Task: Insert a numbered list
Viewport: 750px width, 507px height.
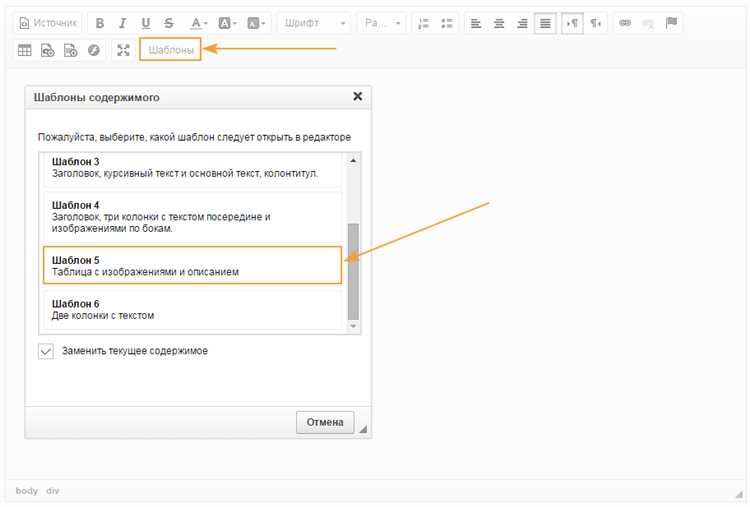Action: point(423,23)
